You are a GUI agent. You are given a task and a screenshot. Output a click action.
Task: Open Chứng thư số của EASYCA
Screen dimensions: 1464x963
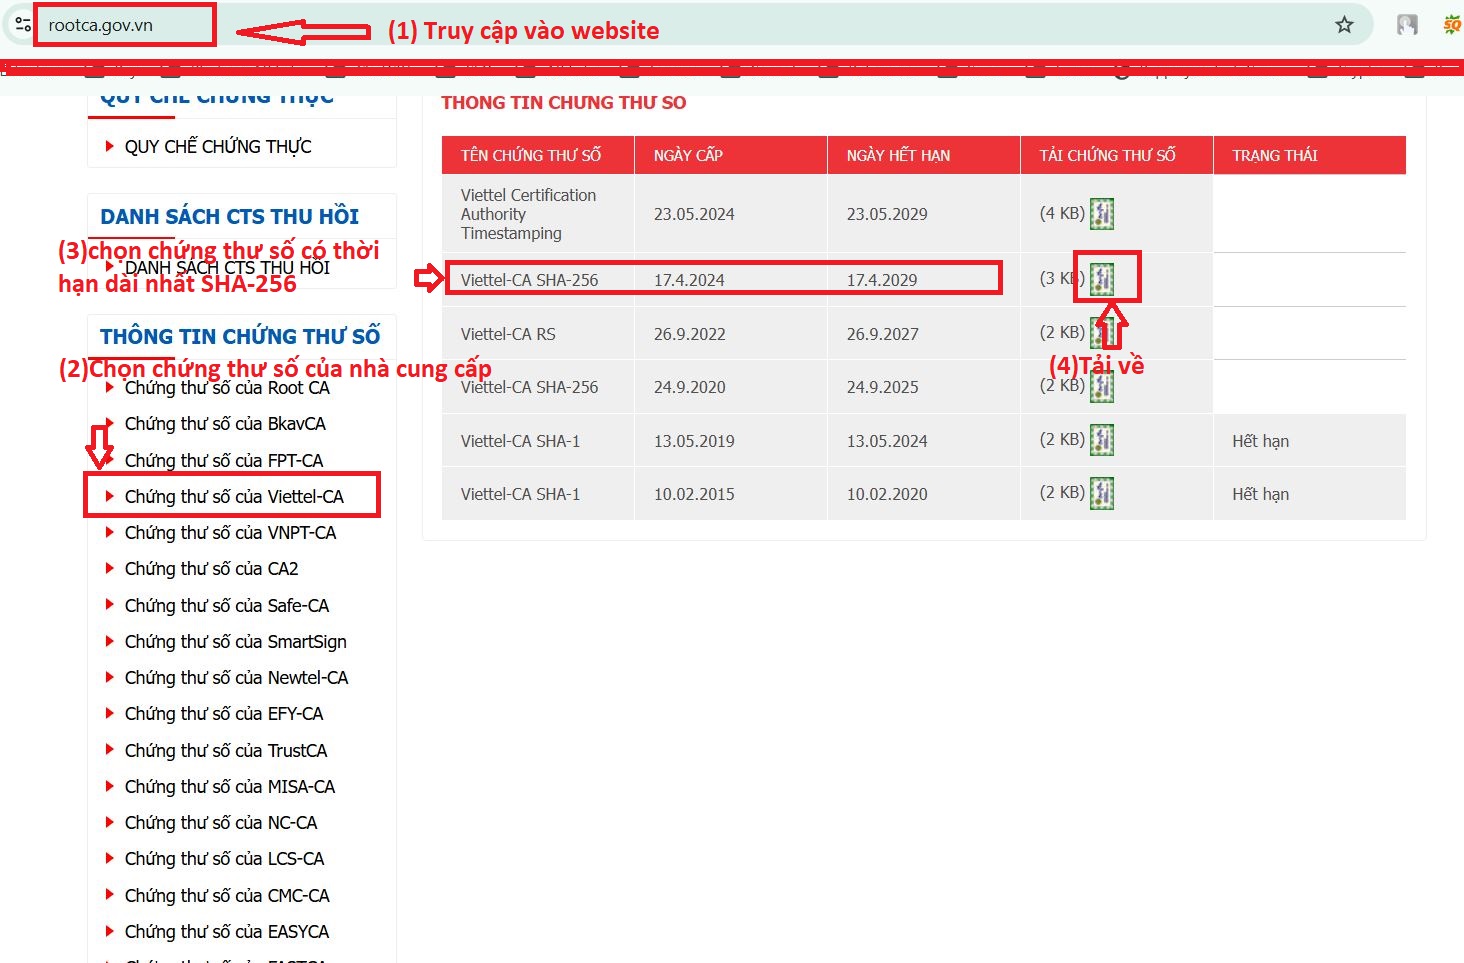point(227,932)
